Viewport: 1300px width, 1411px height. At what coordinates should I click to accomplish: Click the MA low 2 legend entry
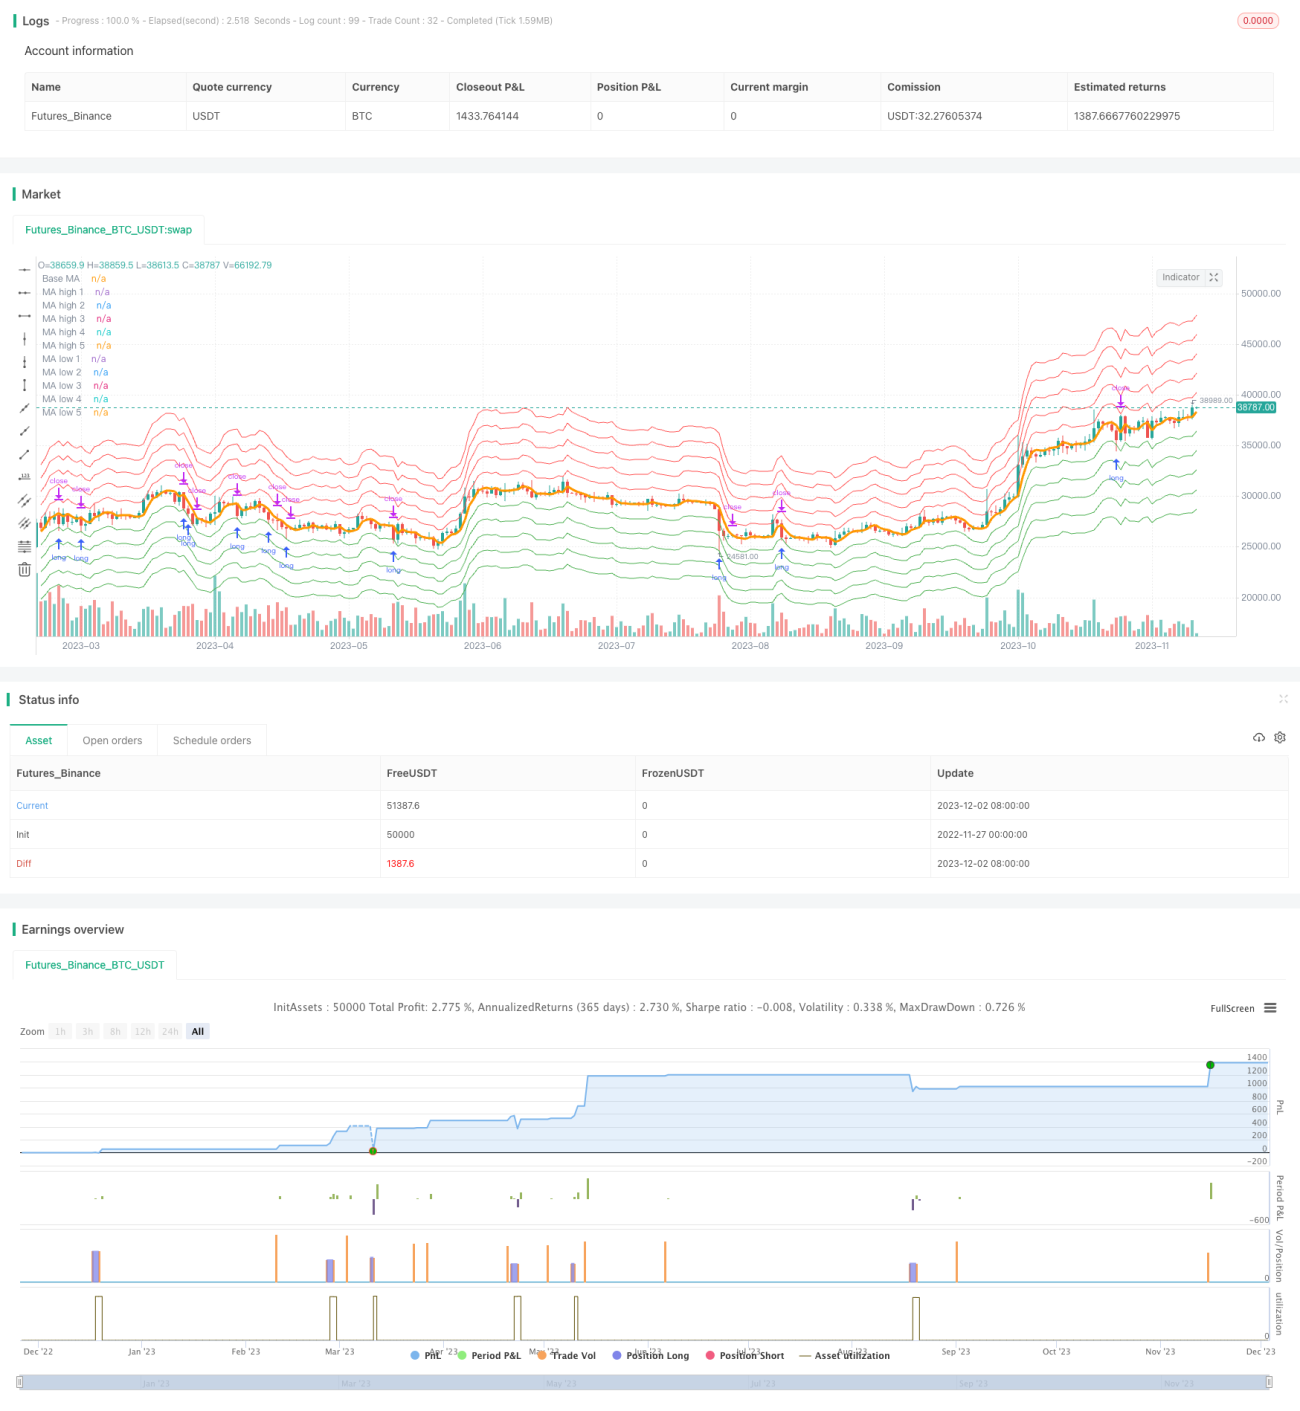[x=74, y=372]
